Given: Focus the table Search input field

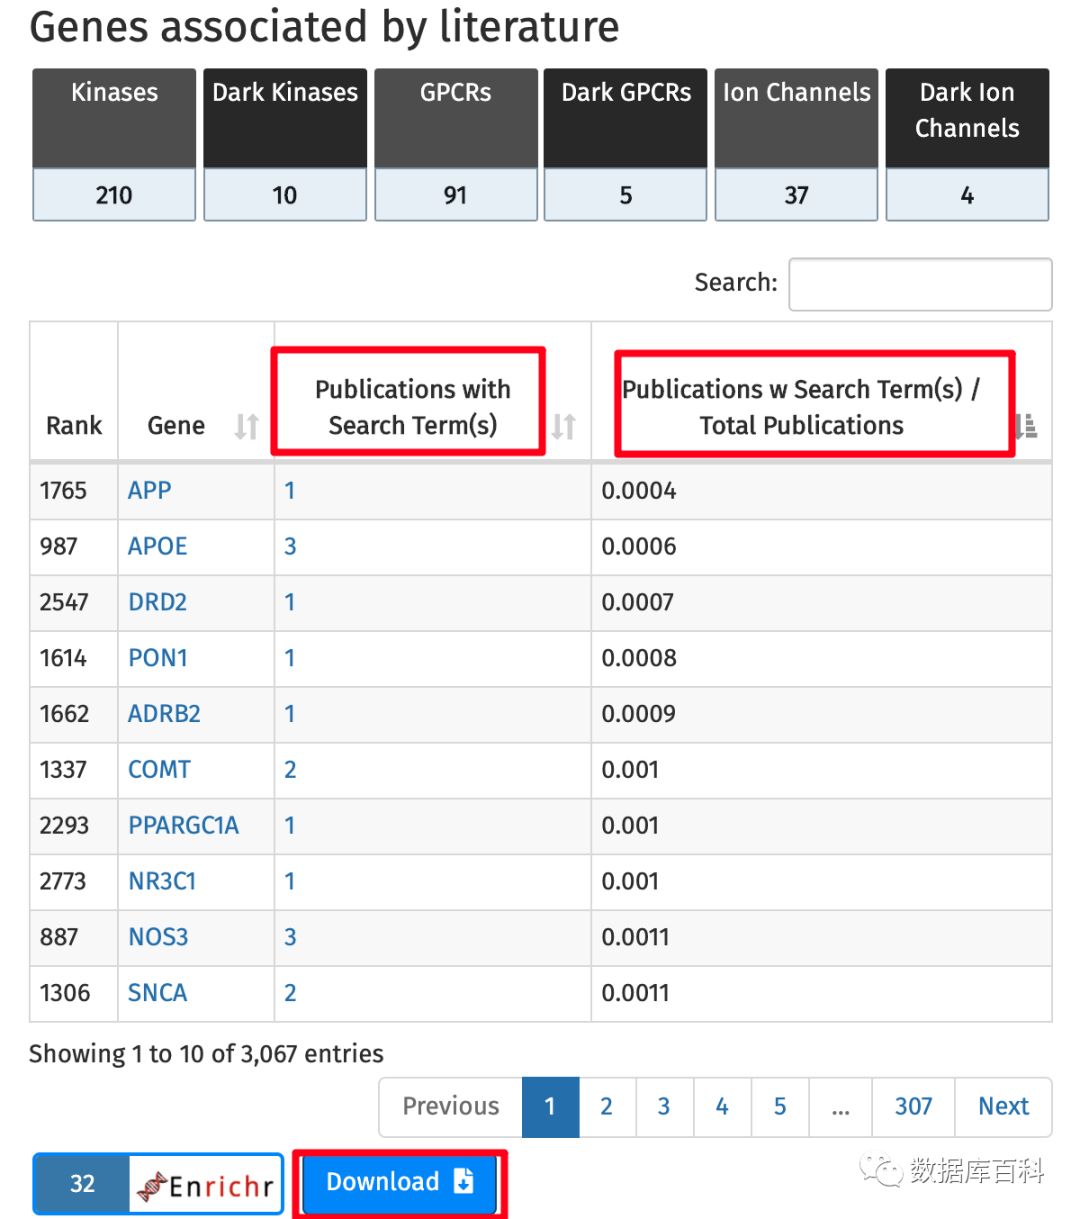Looking at the screenshot, I should (x=920, y=285).
